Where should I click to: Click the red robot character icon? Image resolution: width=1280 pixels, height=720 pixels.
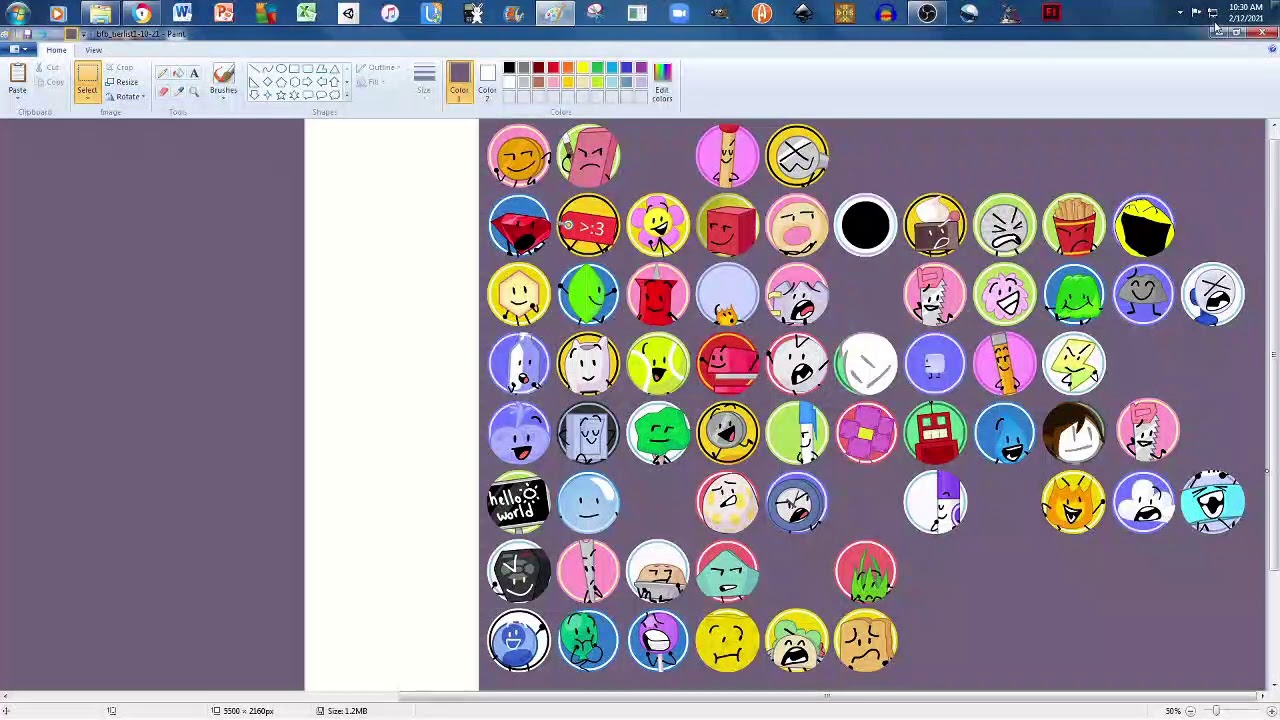(x=935, y=433)
